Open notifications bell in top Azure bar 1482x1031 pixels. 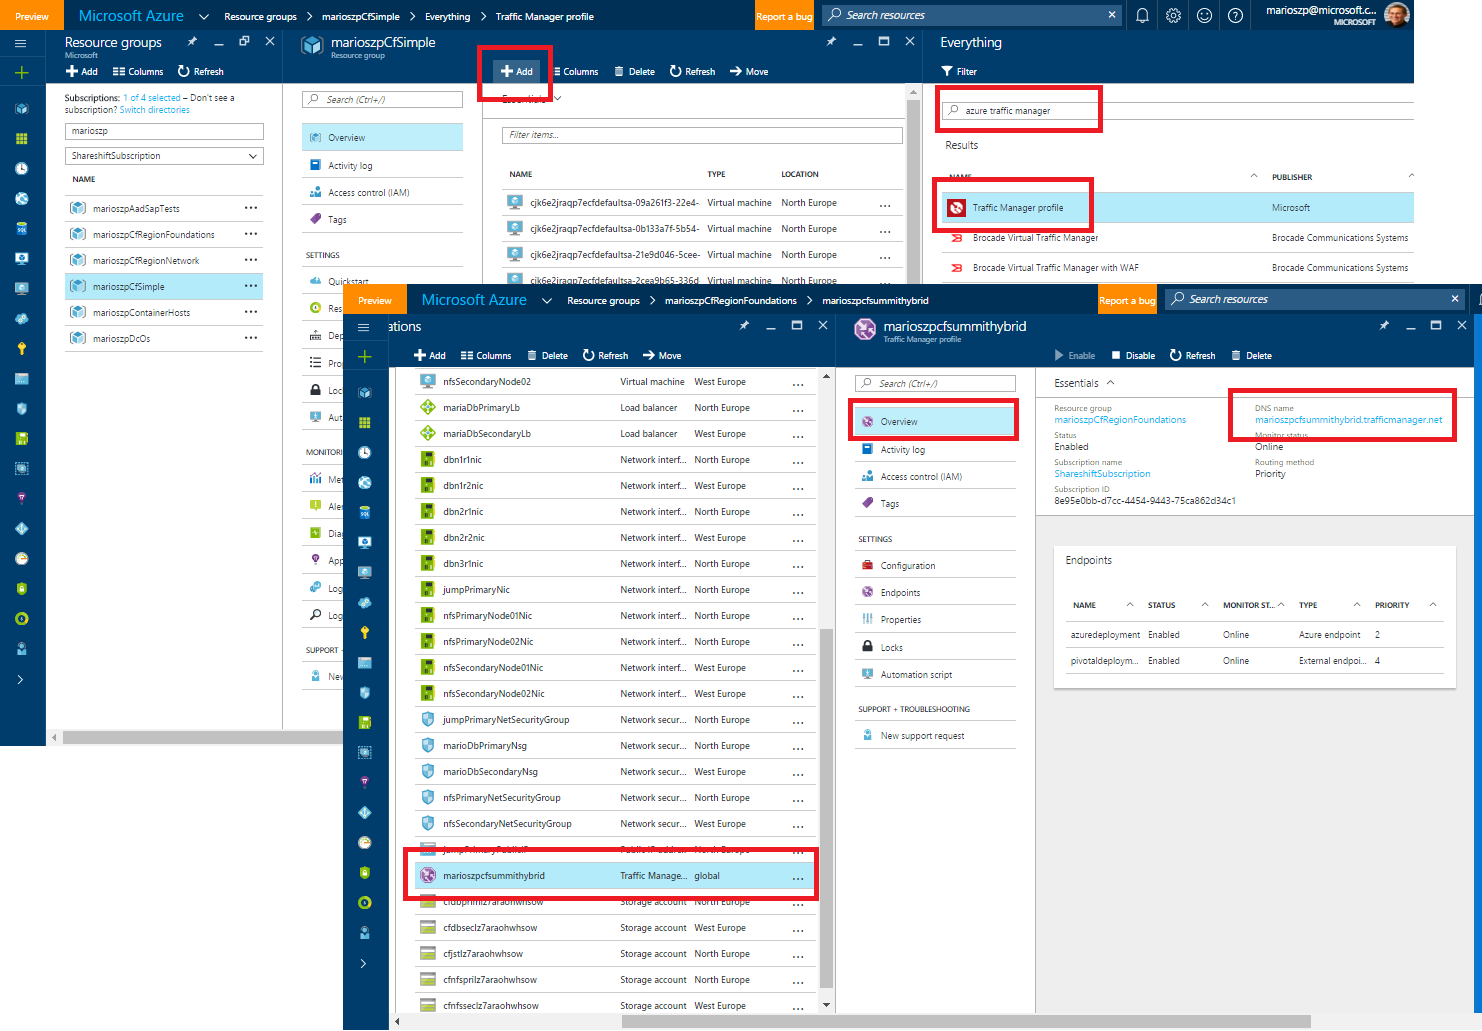1142,15
